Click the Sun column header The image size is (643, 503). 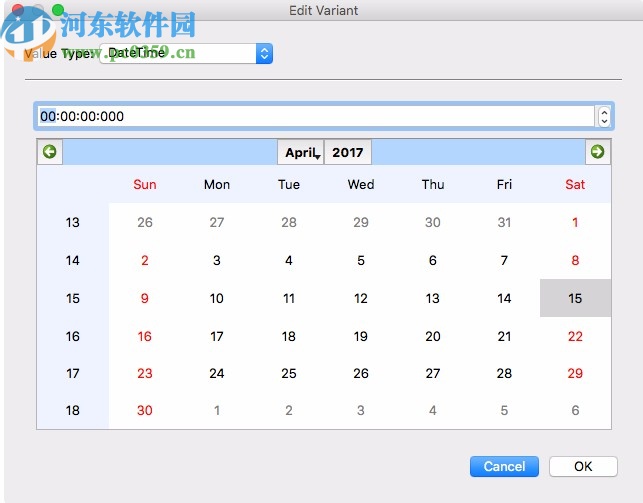pyautogui.click(x=145, y=184)
